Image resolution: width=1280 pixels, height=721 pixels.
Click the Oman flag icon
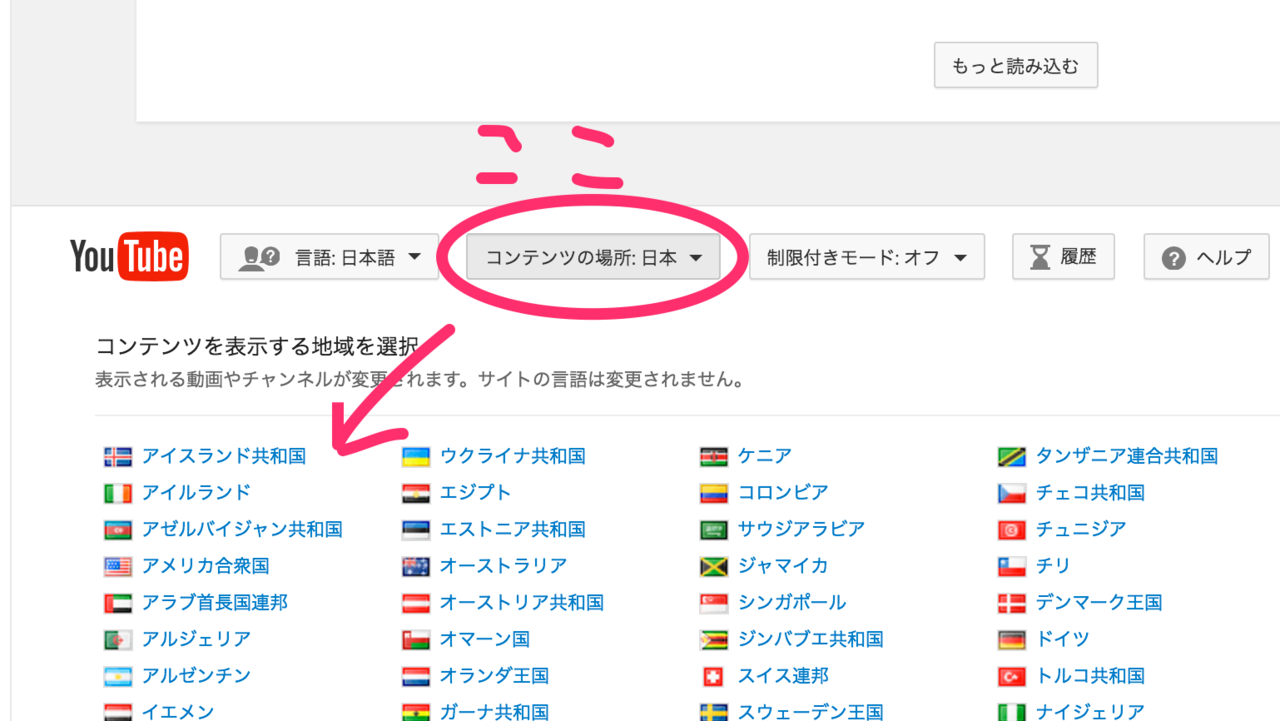[x=416, y=640]
